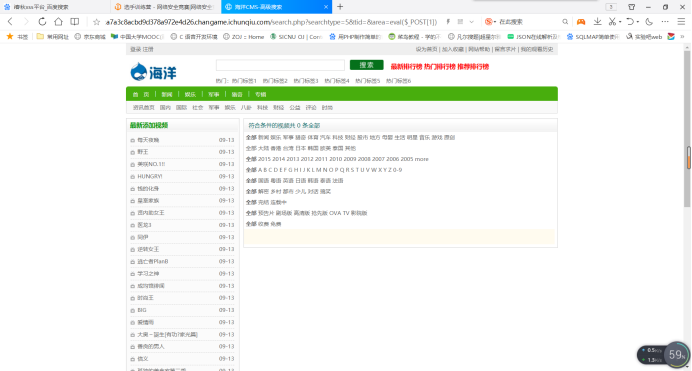
Task: Click the orange star bookmarks icon
Action: pyautogui.click(x=10, y=37)
